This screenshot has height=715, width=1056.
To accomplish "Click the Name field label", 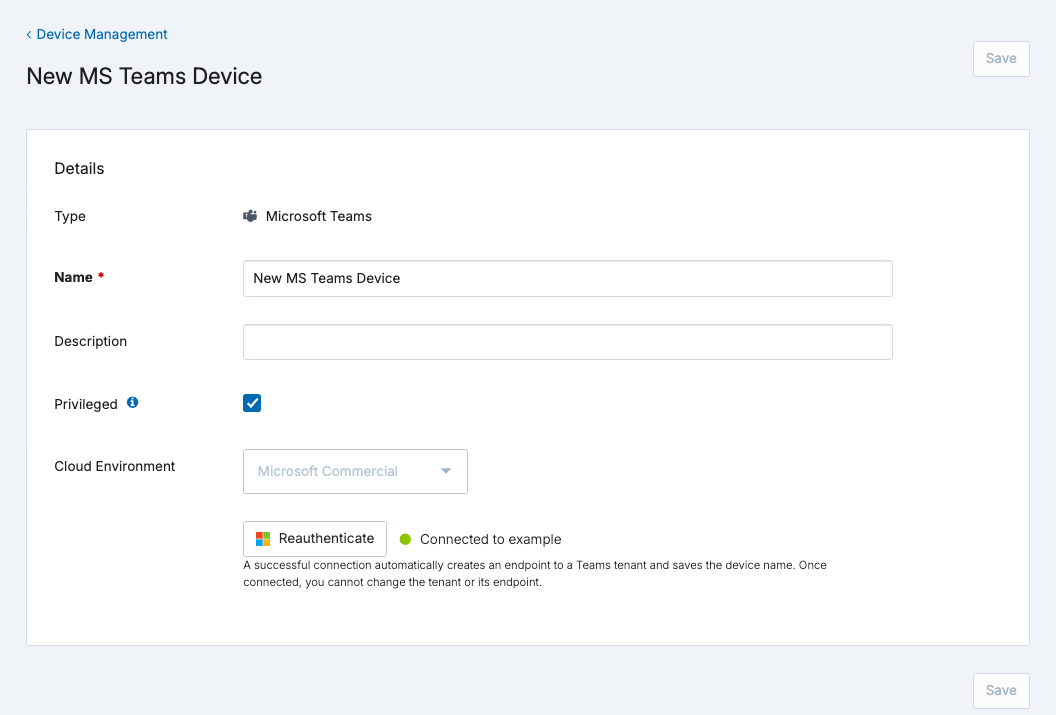I will 73,277.
